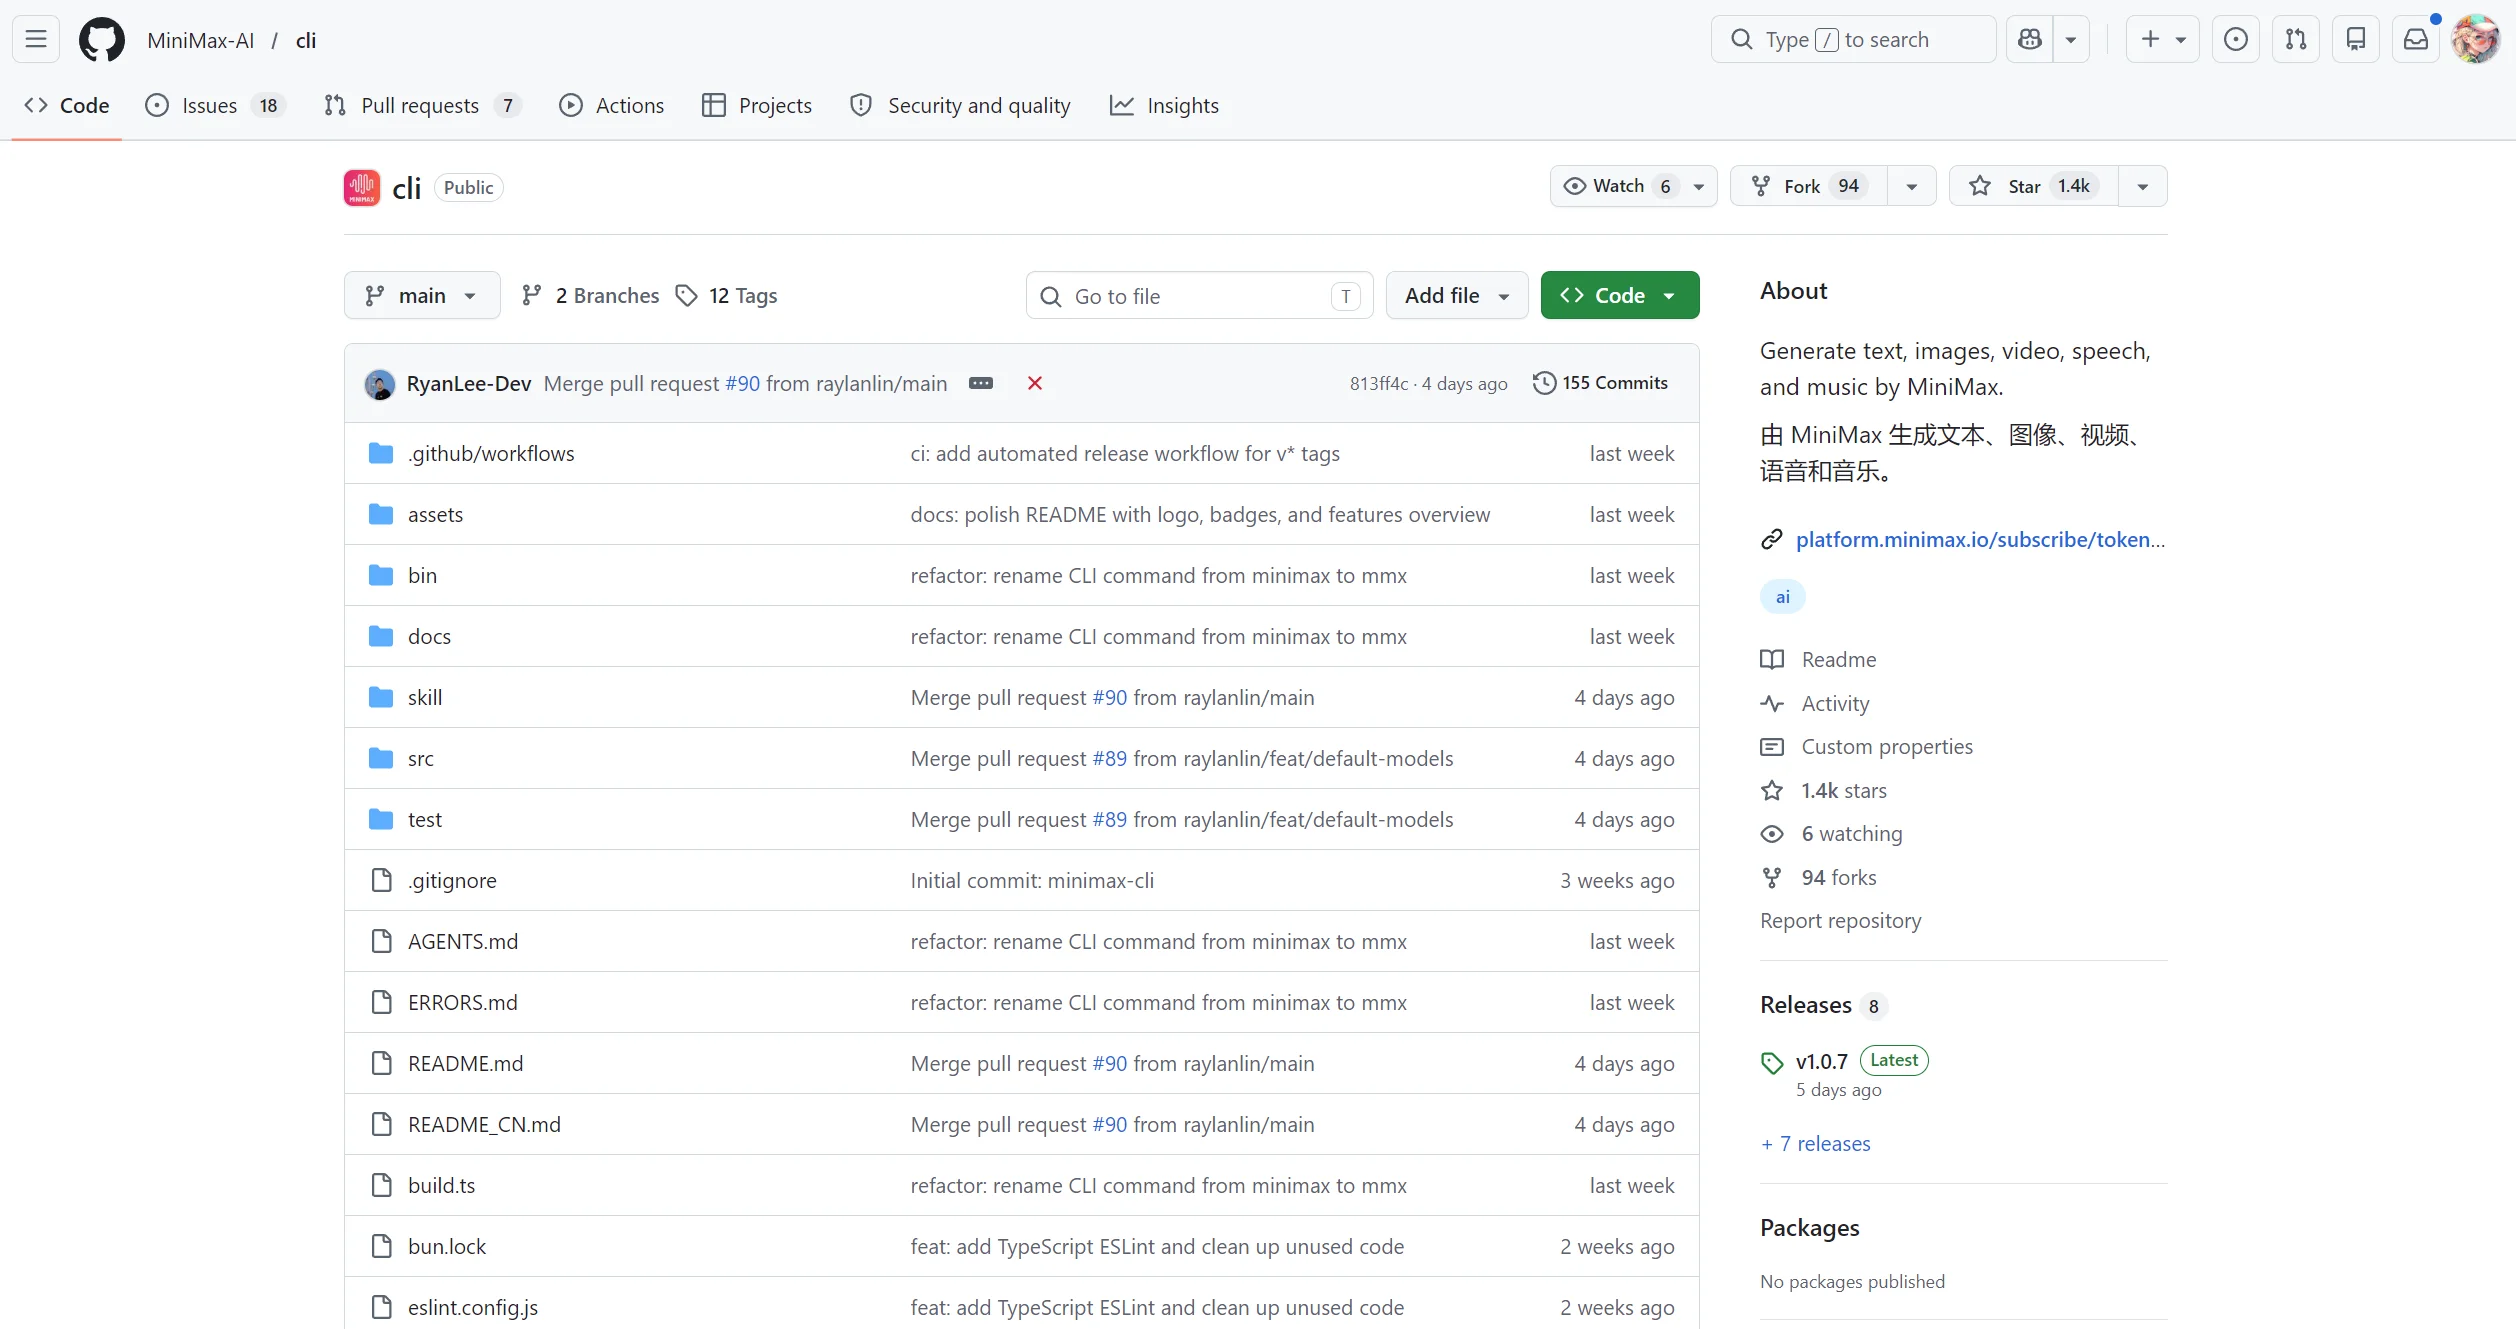Open the Add file dropdown

(x=1456, y=296)
